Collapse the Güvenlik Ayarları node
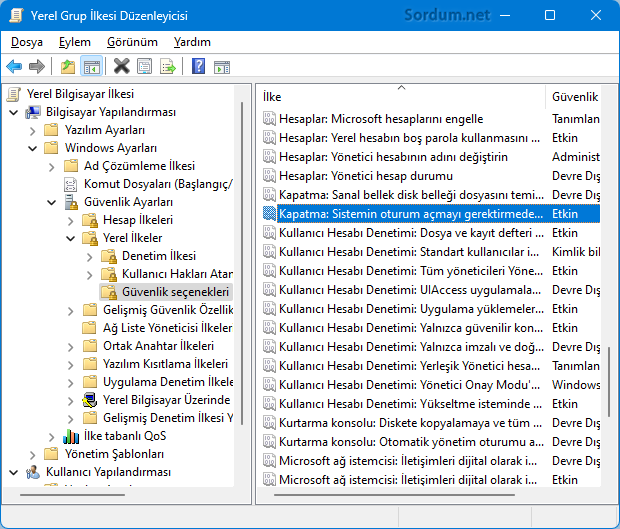This screenshot has width=620, height=529. coord(51,202)
